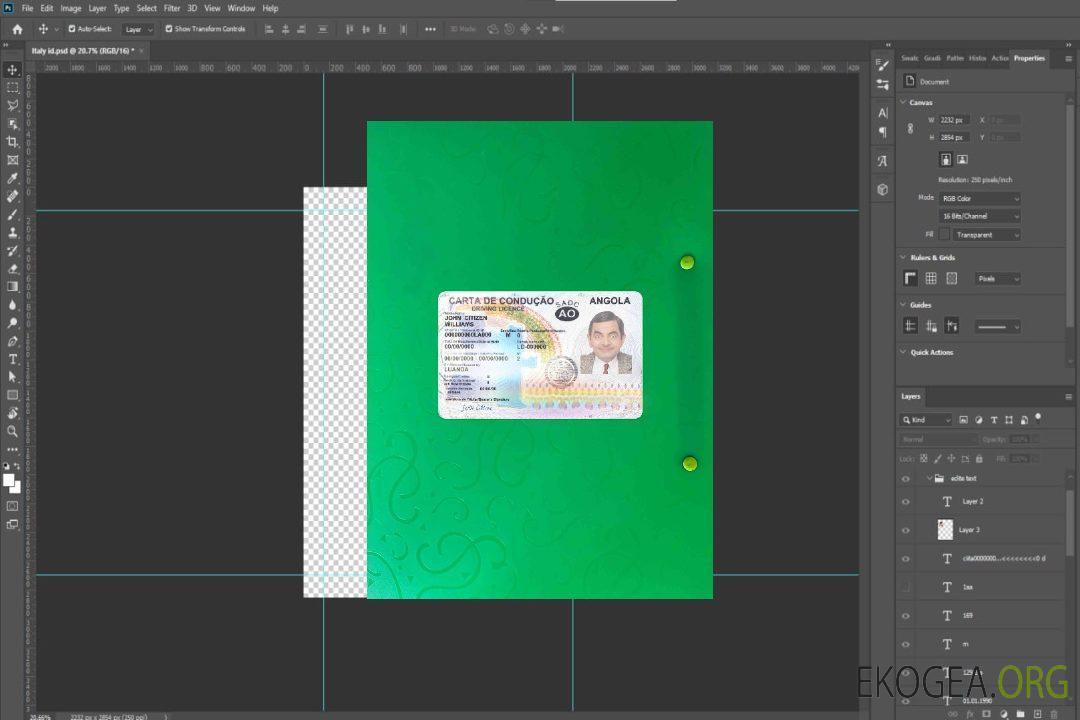
Task: Open the RGB Color mode dropdown
Action: (x=979, y=198)
